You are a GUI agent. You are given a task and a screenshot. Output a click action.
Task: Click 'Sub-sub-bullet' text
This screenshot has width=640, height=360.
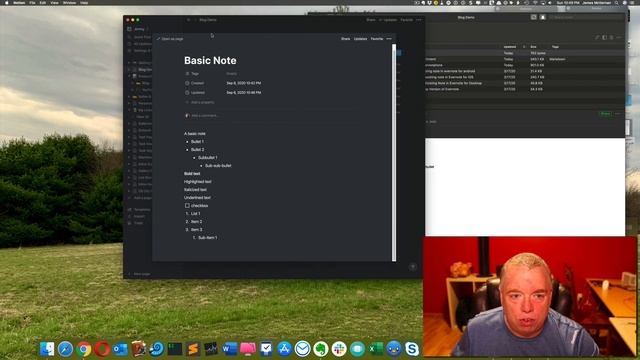pyautogui.click(x=218, y=166)
